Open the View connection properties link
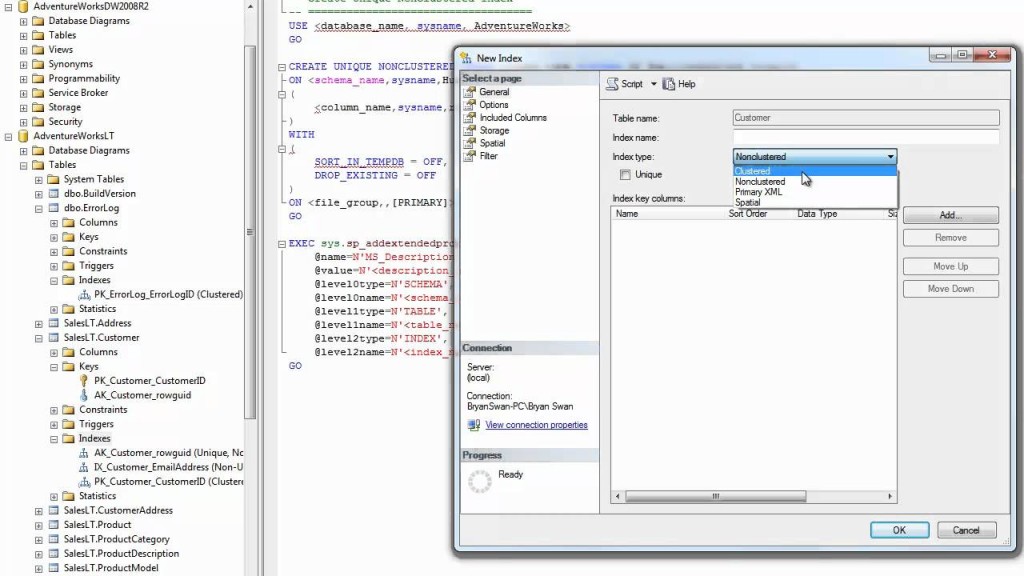Image resolution: width=1024 pixels, height=576 pixels. click(x=536, y=425)
